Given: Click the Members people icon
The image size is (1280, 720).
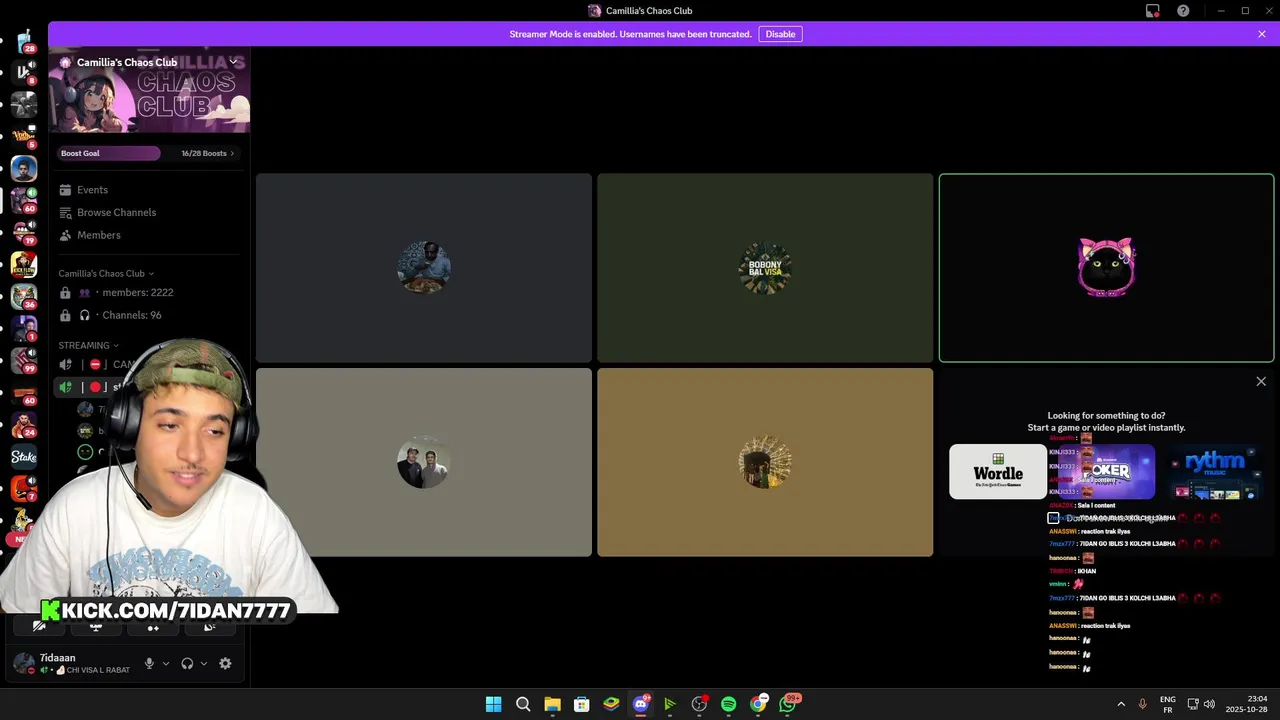Looking at the screenshot, I should [65, 235].
